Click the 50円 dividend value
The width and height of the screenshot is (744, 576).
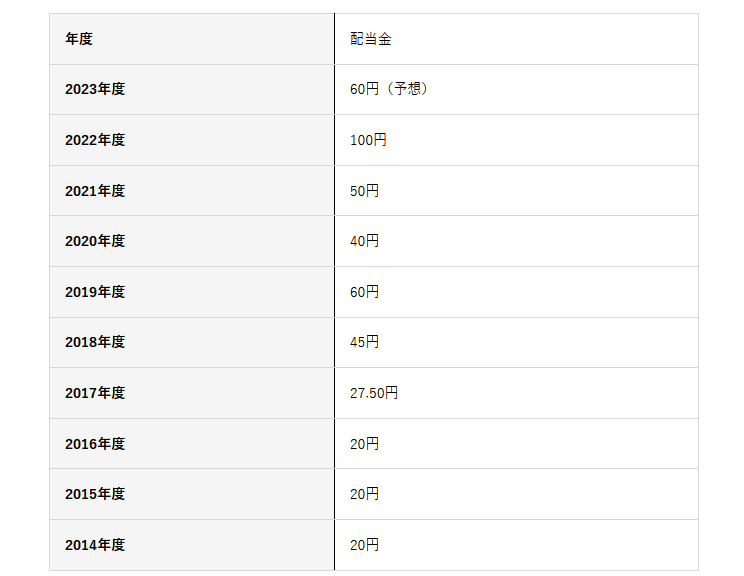[364, 191]
